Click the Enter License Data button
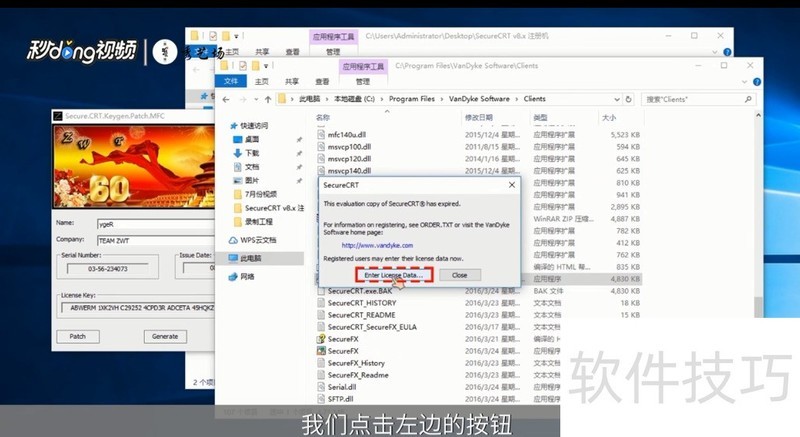The image size is (800, 437). coord(394,275)
